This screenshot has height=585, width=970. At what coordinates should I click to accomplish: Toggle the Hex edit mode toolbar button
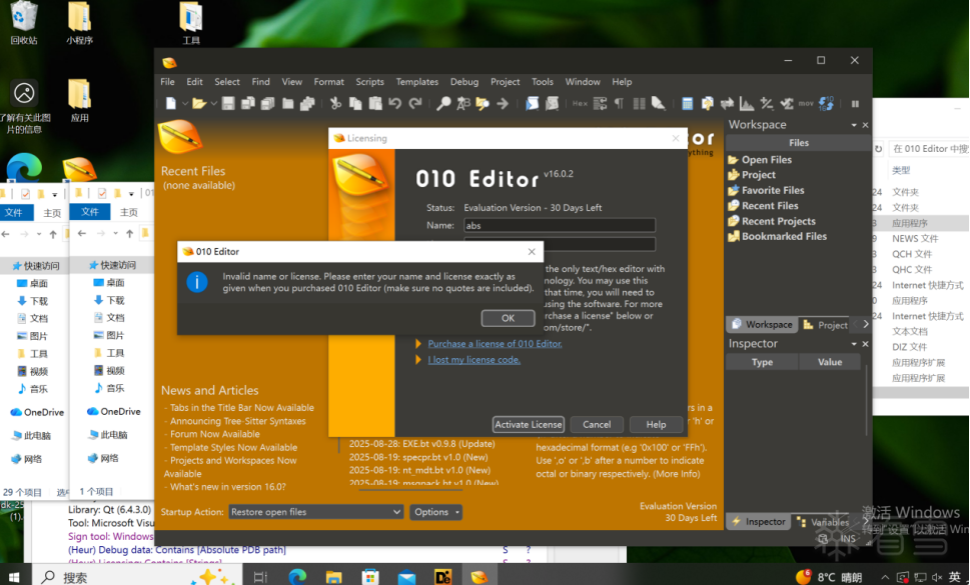pos(580,104)
